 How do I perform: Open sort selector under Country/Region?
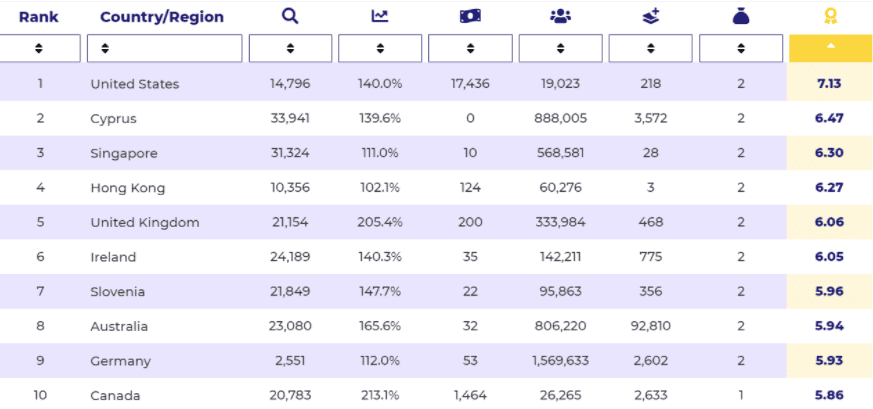[x=164, y=48]
